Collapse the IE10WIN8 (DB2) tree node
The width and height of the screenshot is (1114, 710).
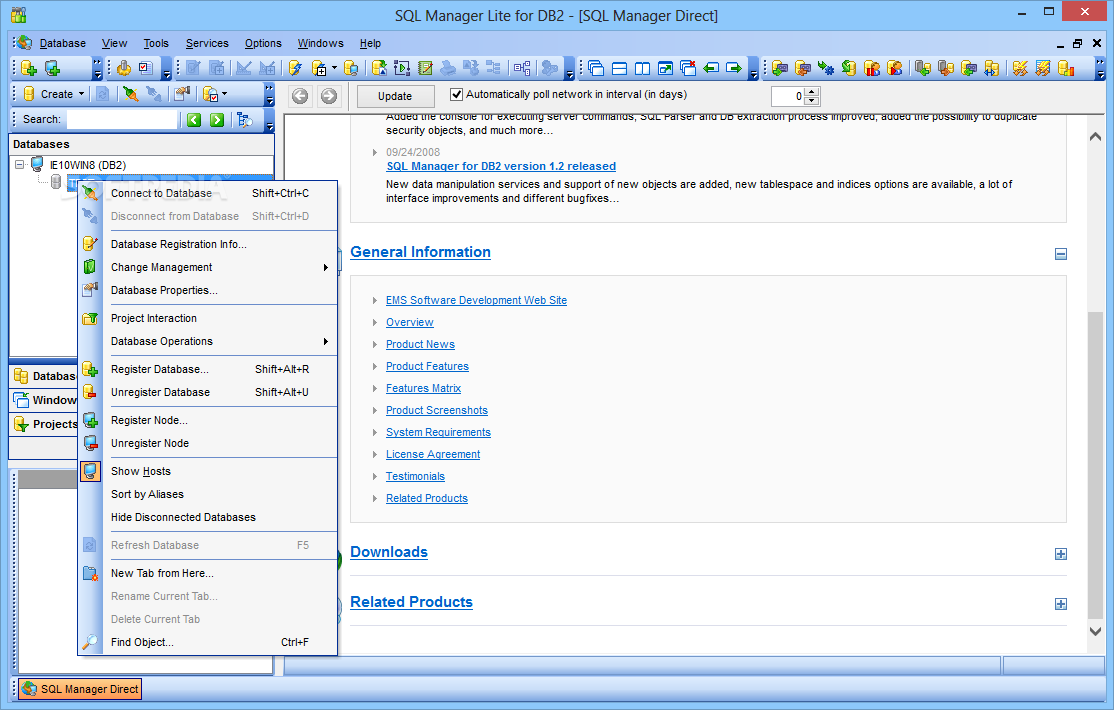tap(20, 165)
